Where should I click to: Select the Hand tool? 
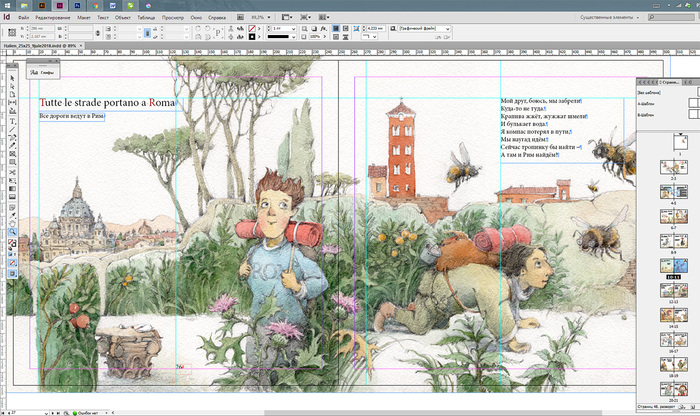[x=12, y=221]
